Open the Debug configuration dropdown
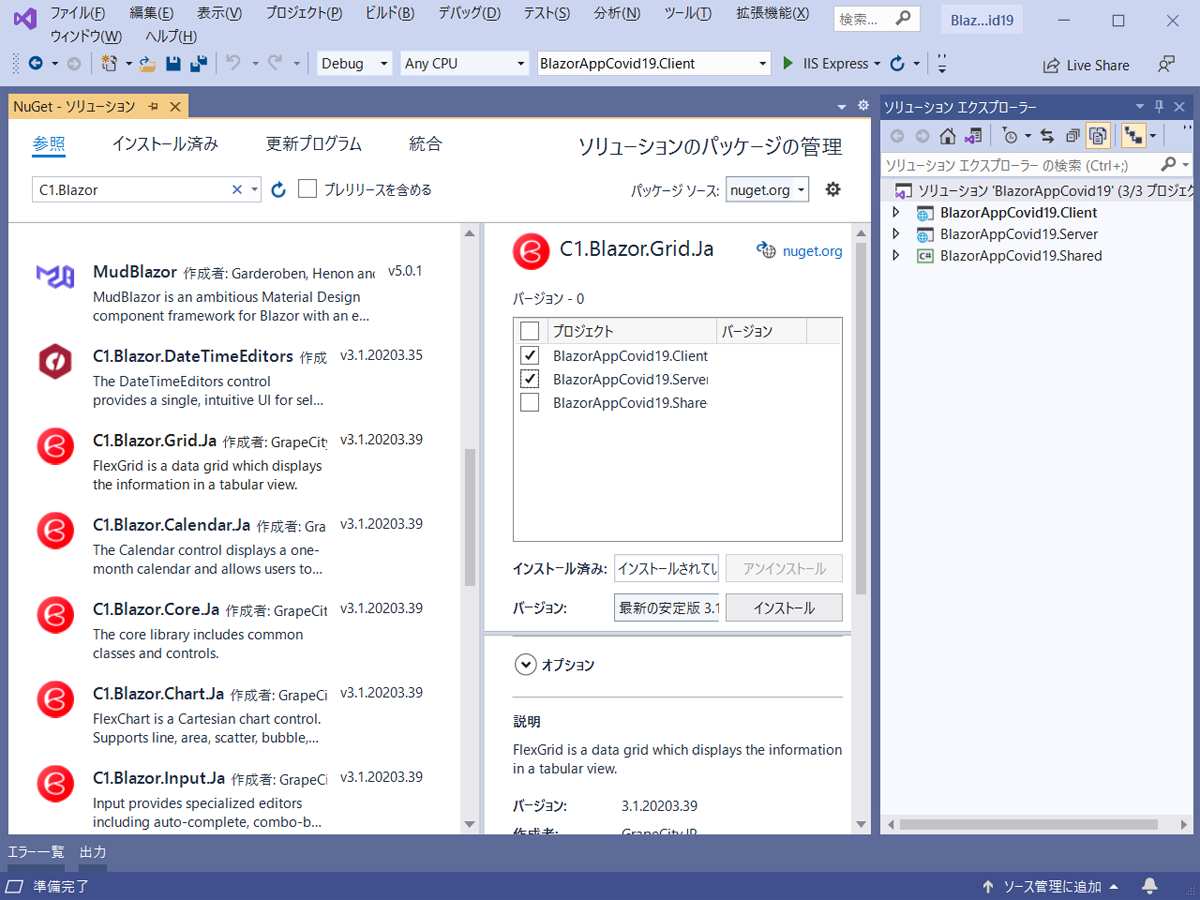The height and width of the screenshot is (900, 1200). click(355, 63)
